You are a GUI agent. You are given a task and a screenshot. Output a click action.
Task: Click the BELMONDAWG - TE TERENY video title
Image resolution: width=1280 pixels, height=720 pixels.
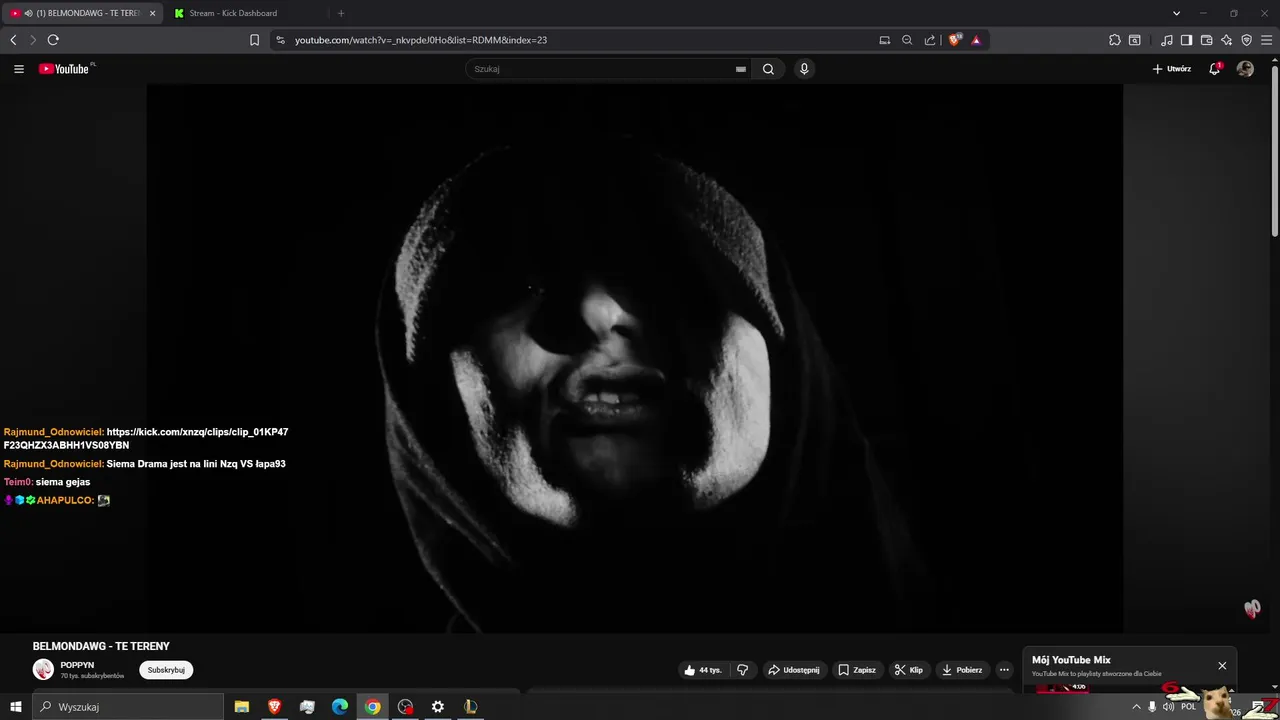pos(101,647)
